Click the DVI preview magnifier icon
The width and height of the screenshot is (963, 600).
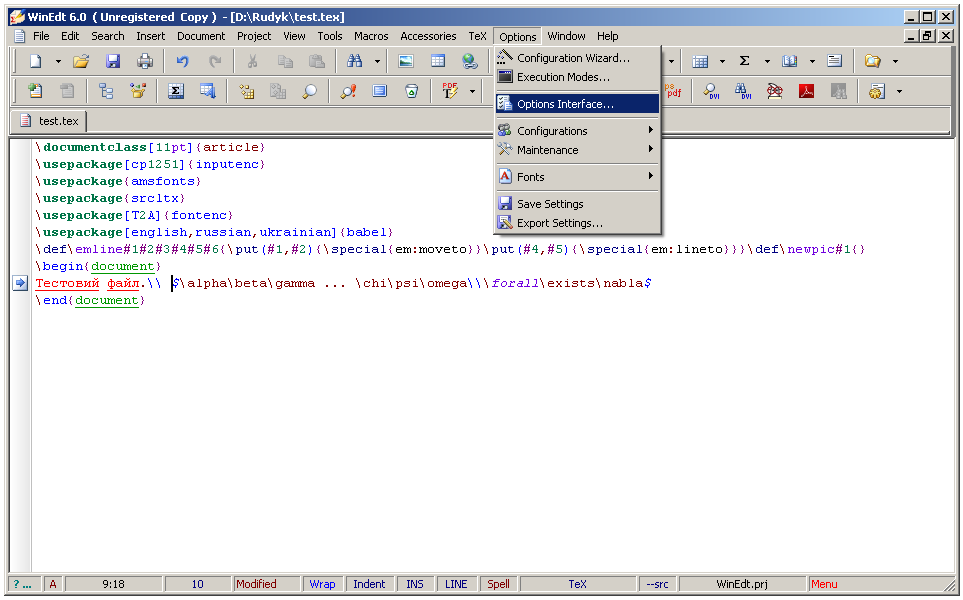click(711, 91)
